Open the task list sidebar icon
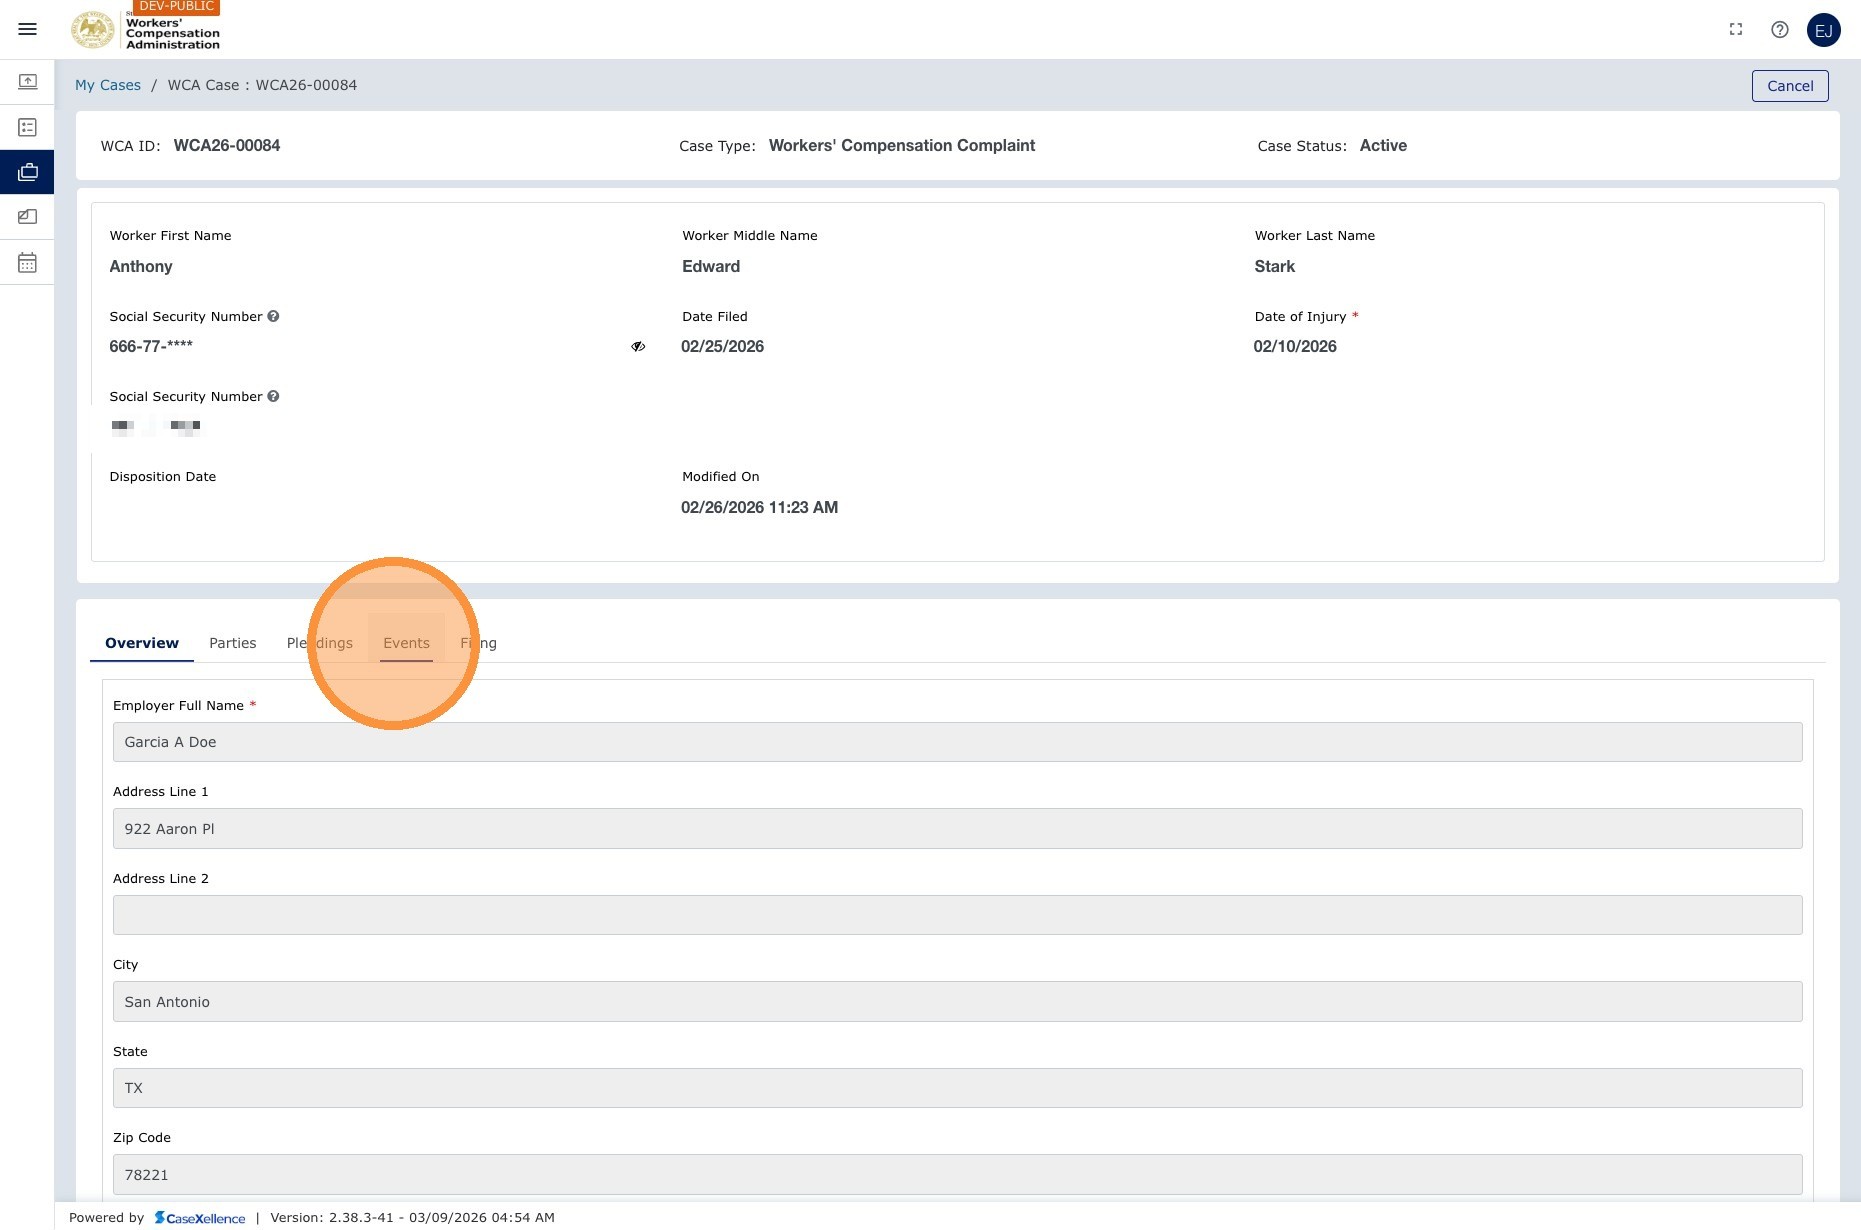Image resolution: width=1861 pixels, height=1230 pixels. (28, 127)
